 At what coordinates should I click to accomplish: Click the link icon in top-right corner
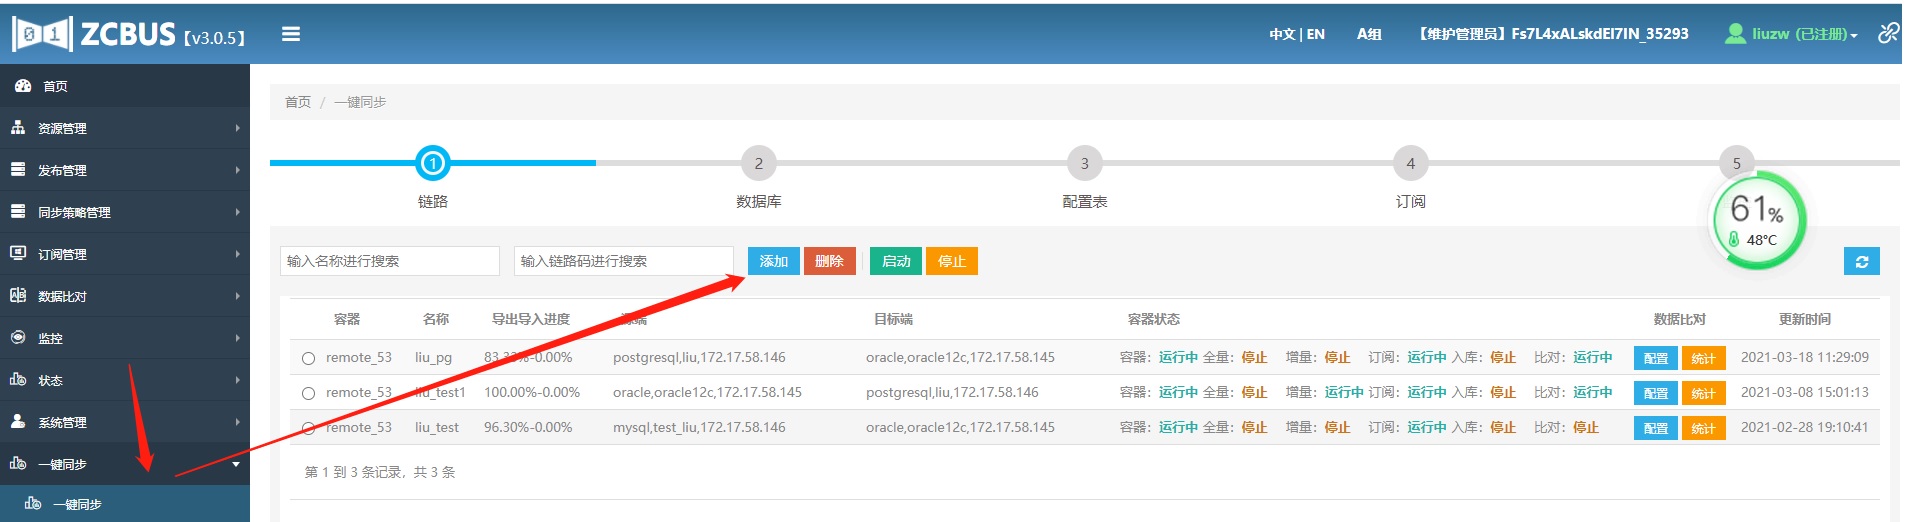(1887, 33)
